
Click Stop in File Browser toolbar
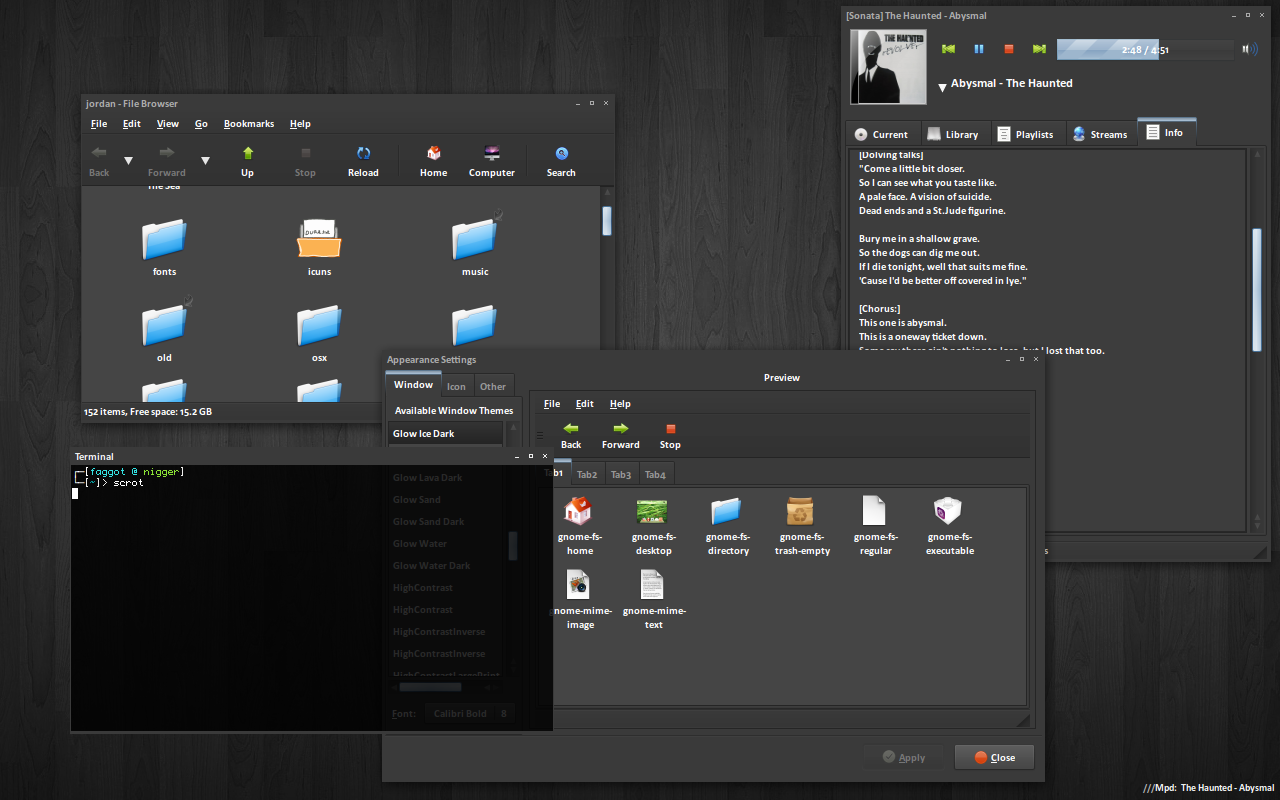click(305, 161)
